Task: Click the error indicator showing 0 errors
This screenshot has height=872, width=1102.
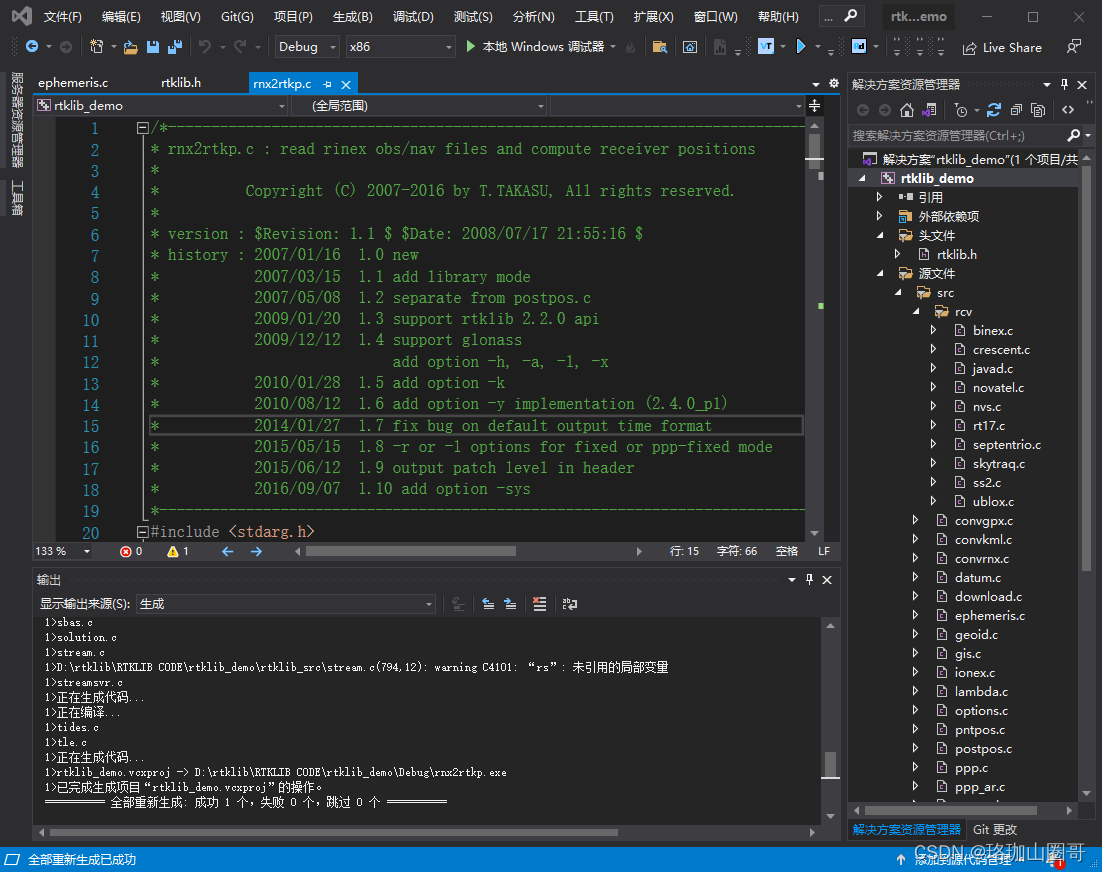Action: 131,550
